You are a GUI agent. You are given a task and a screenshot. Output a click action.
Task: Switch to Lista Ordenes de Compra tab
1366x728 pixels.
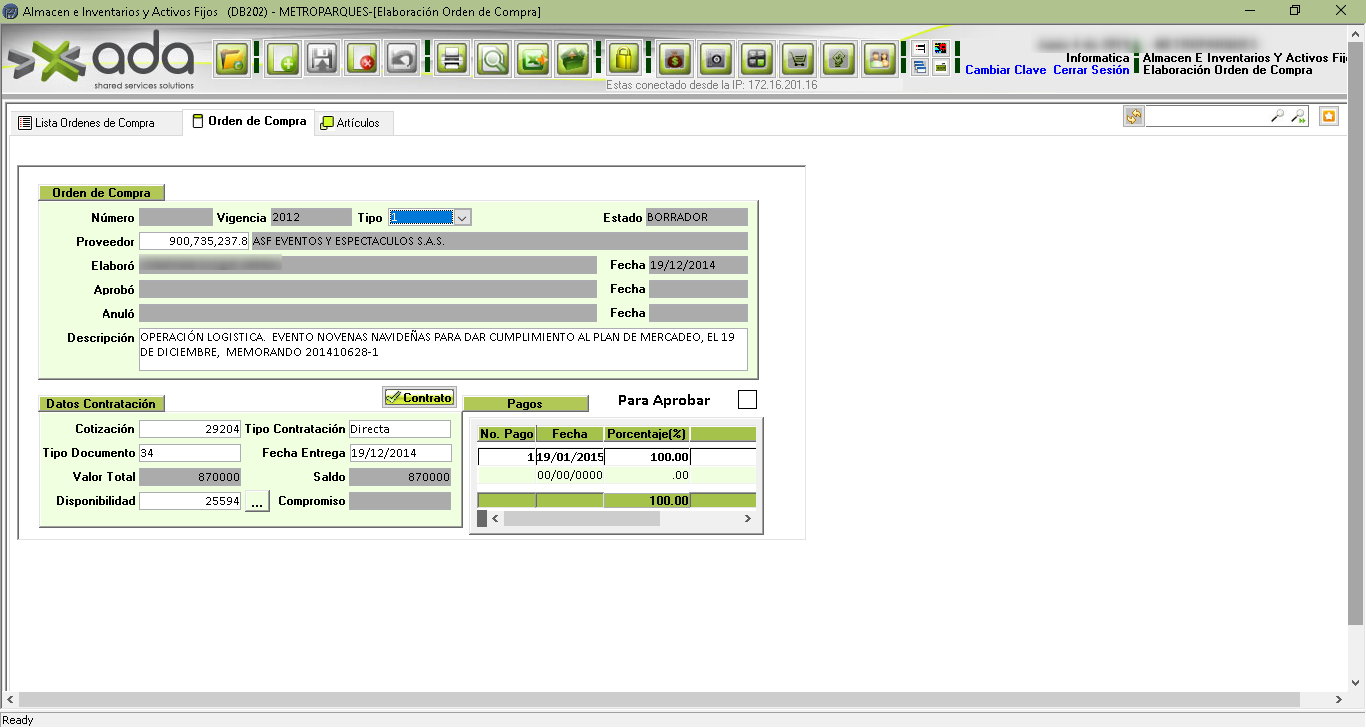pyautogui.click(x=95, y=123)
